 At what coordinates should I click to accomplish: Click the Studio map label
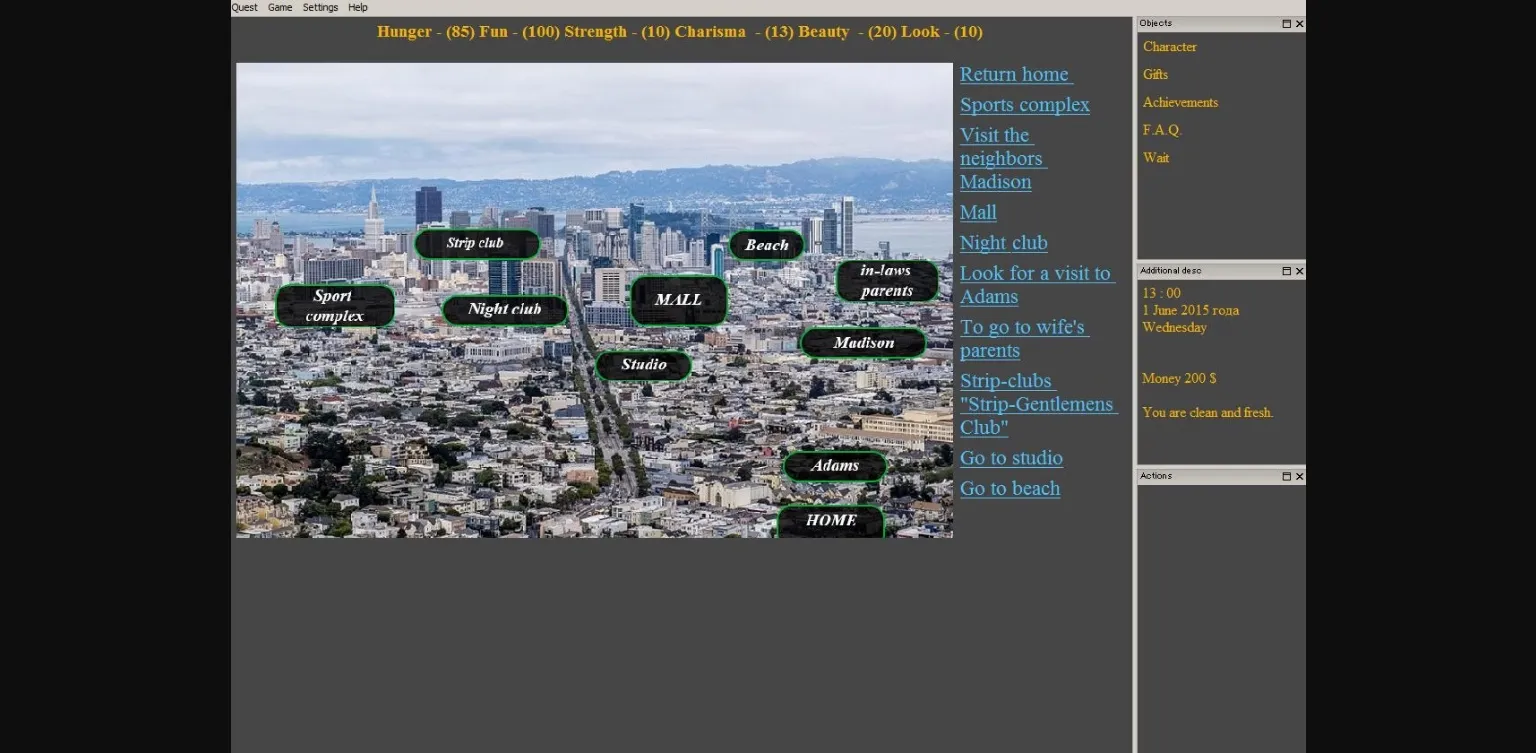[x=643, y=365]
